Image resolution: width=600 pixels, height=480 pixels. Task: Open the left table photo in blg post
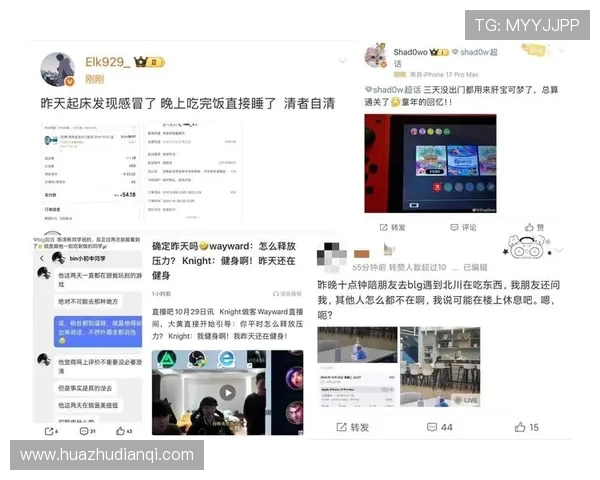357,344
